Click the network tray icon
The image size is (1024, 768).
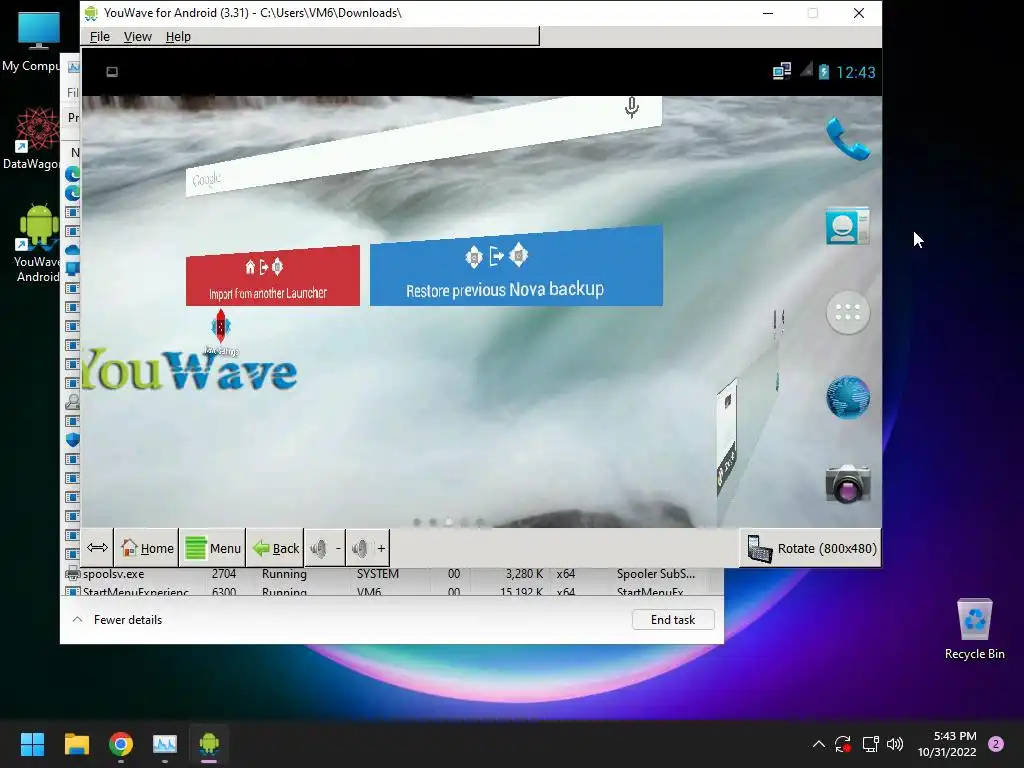870,744
